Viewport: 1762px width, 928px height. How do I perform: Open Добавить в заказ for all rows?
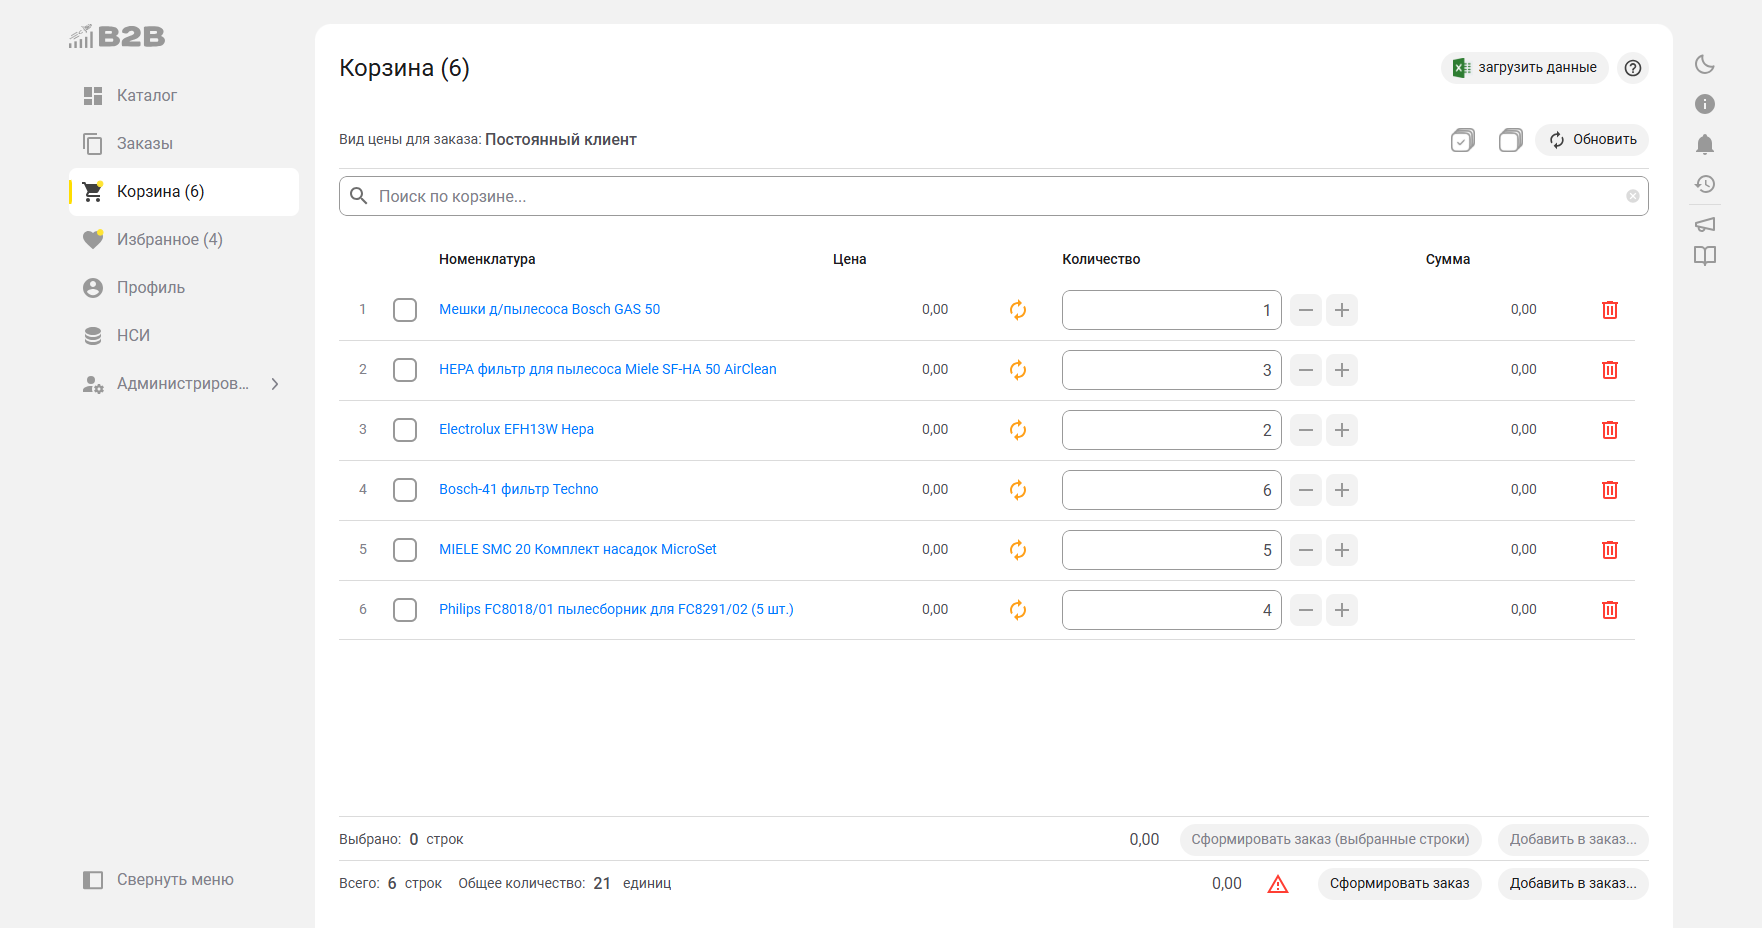click(1573, 884)
